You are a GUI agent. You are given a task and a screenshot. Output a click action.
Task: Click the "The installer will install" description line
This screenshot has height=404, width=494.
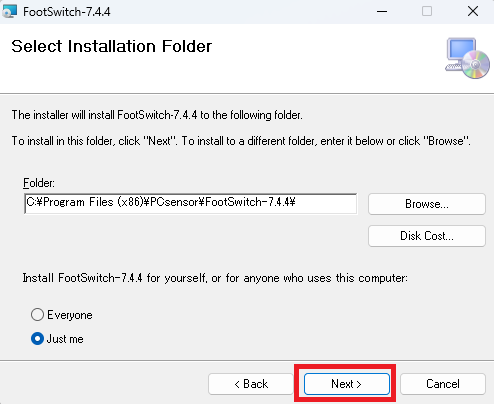tap(157, 115)
